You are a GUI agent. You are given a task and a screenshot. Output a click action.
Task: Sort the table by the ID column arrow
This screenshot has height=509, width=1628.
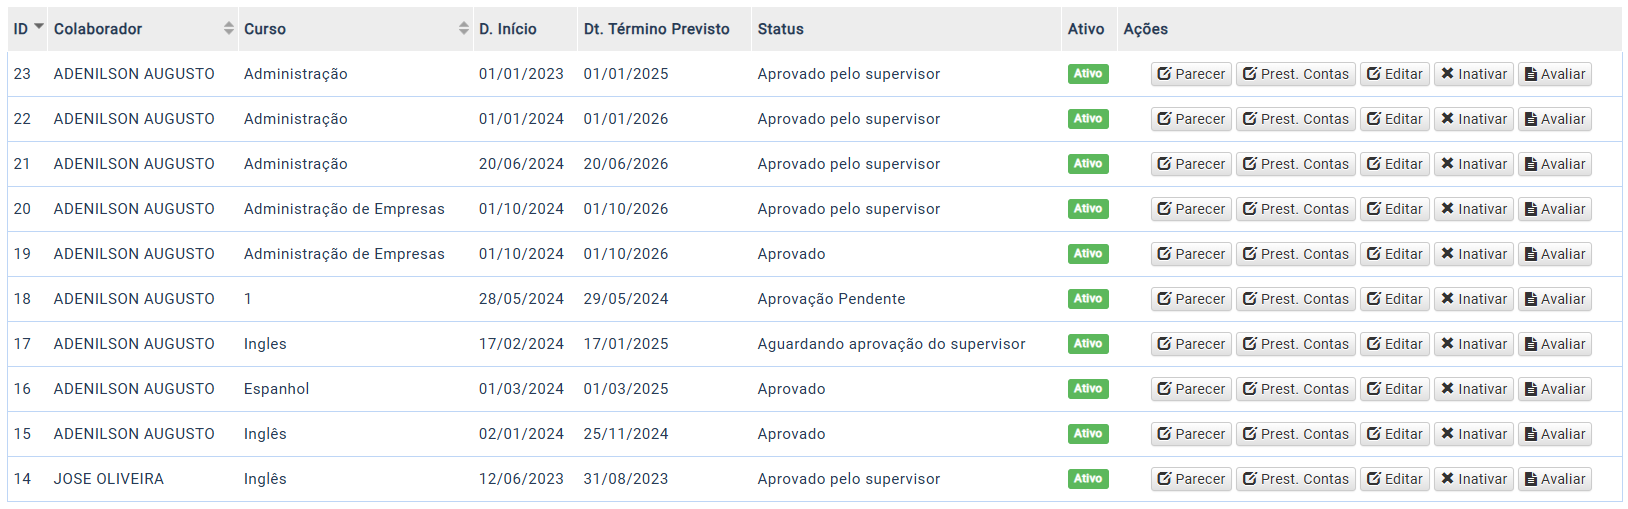coord(39,27)
